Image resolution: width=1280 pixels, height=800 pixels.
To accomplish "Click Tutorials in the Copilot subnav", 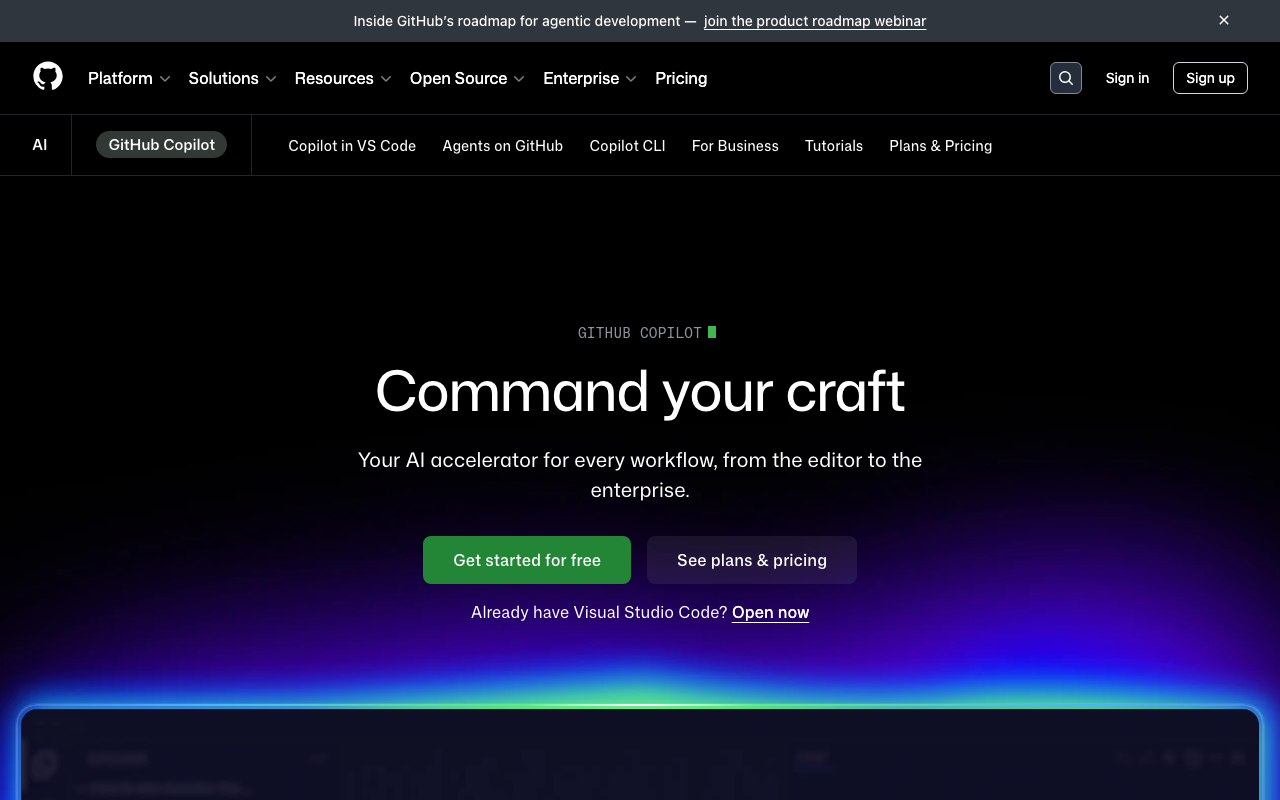I will pyautogui.click(x=834, y=145).
